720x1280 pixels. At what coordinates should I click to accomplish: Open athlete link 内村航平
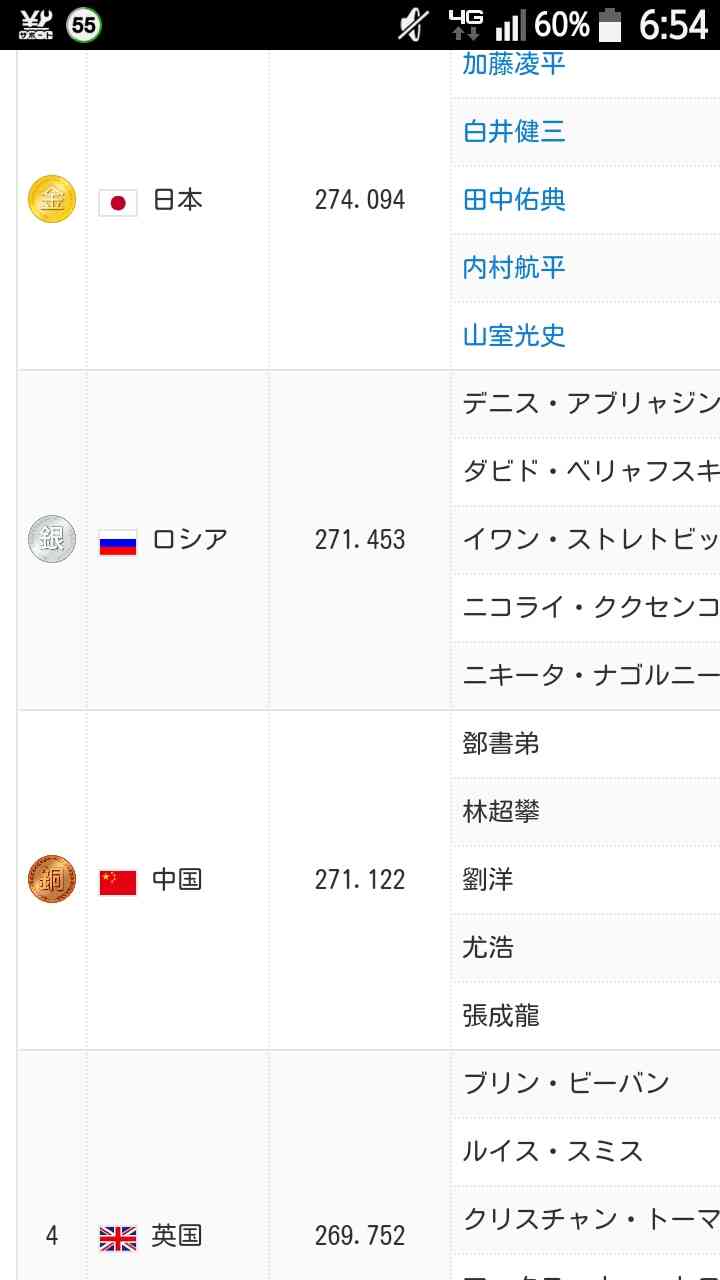tap(514, 267)
